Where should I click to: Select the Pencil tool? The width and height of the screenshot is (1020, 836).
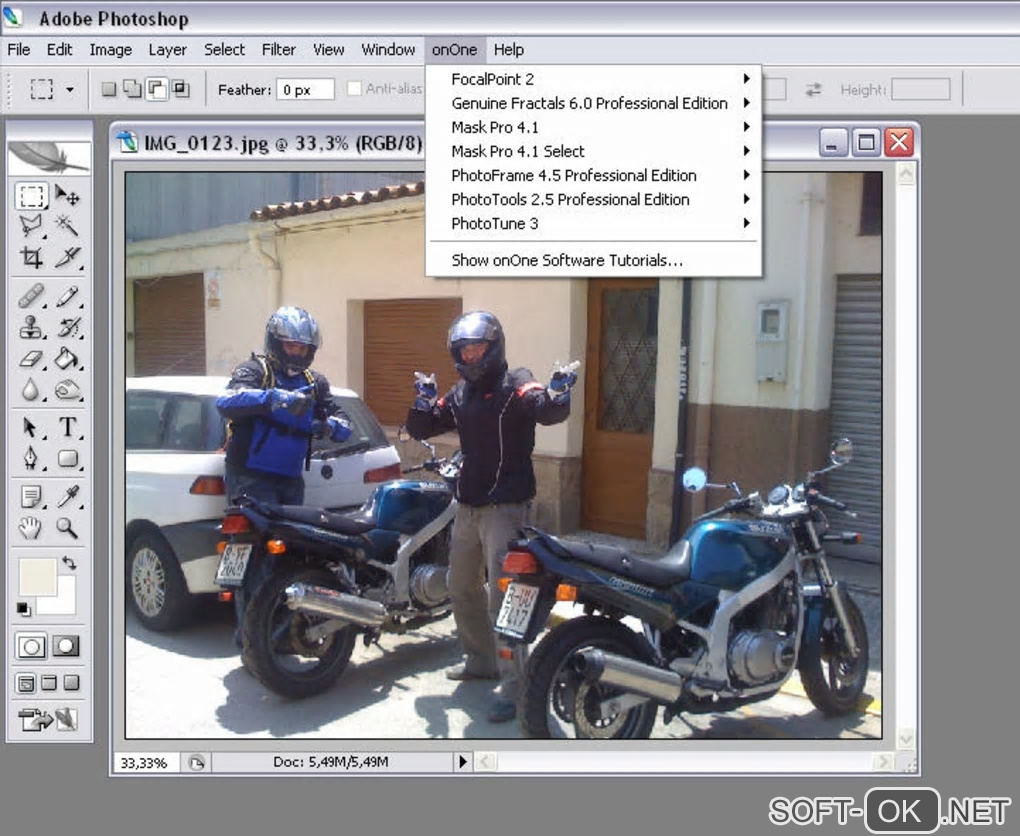[x=66, y=296]
